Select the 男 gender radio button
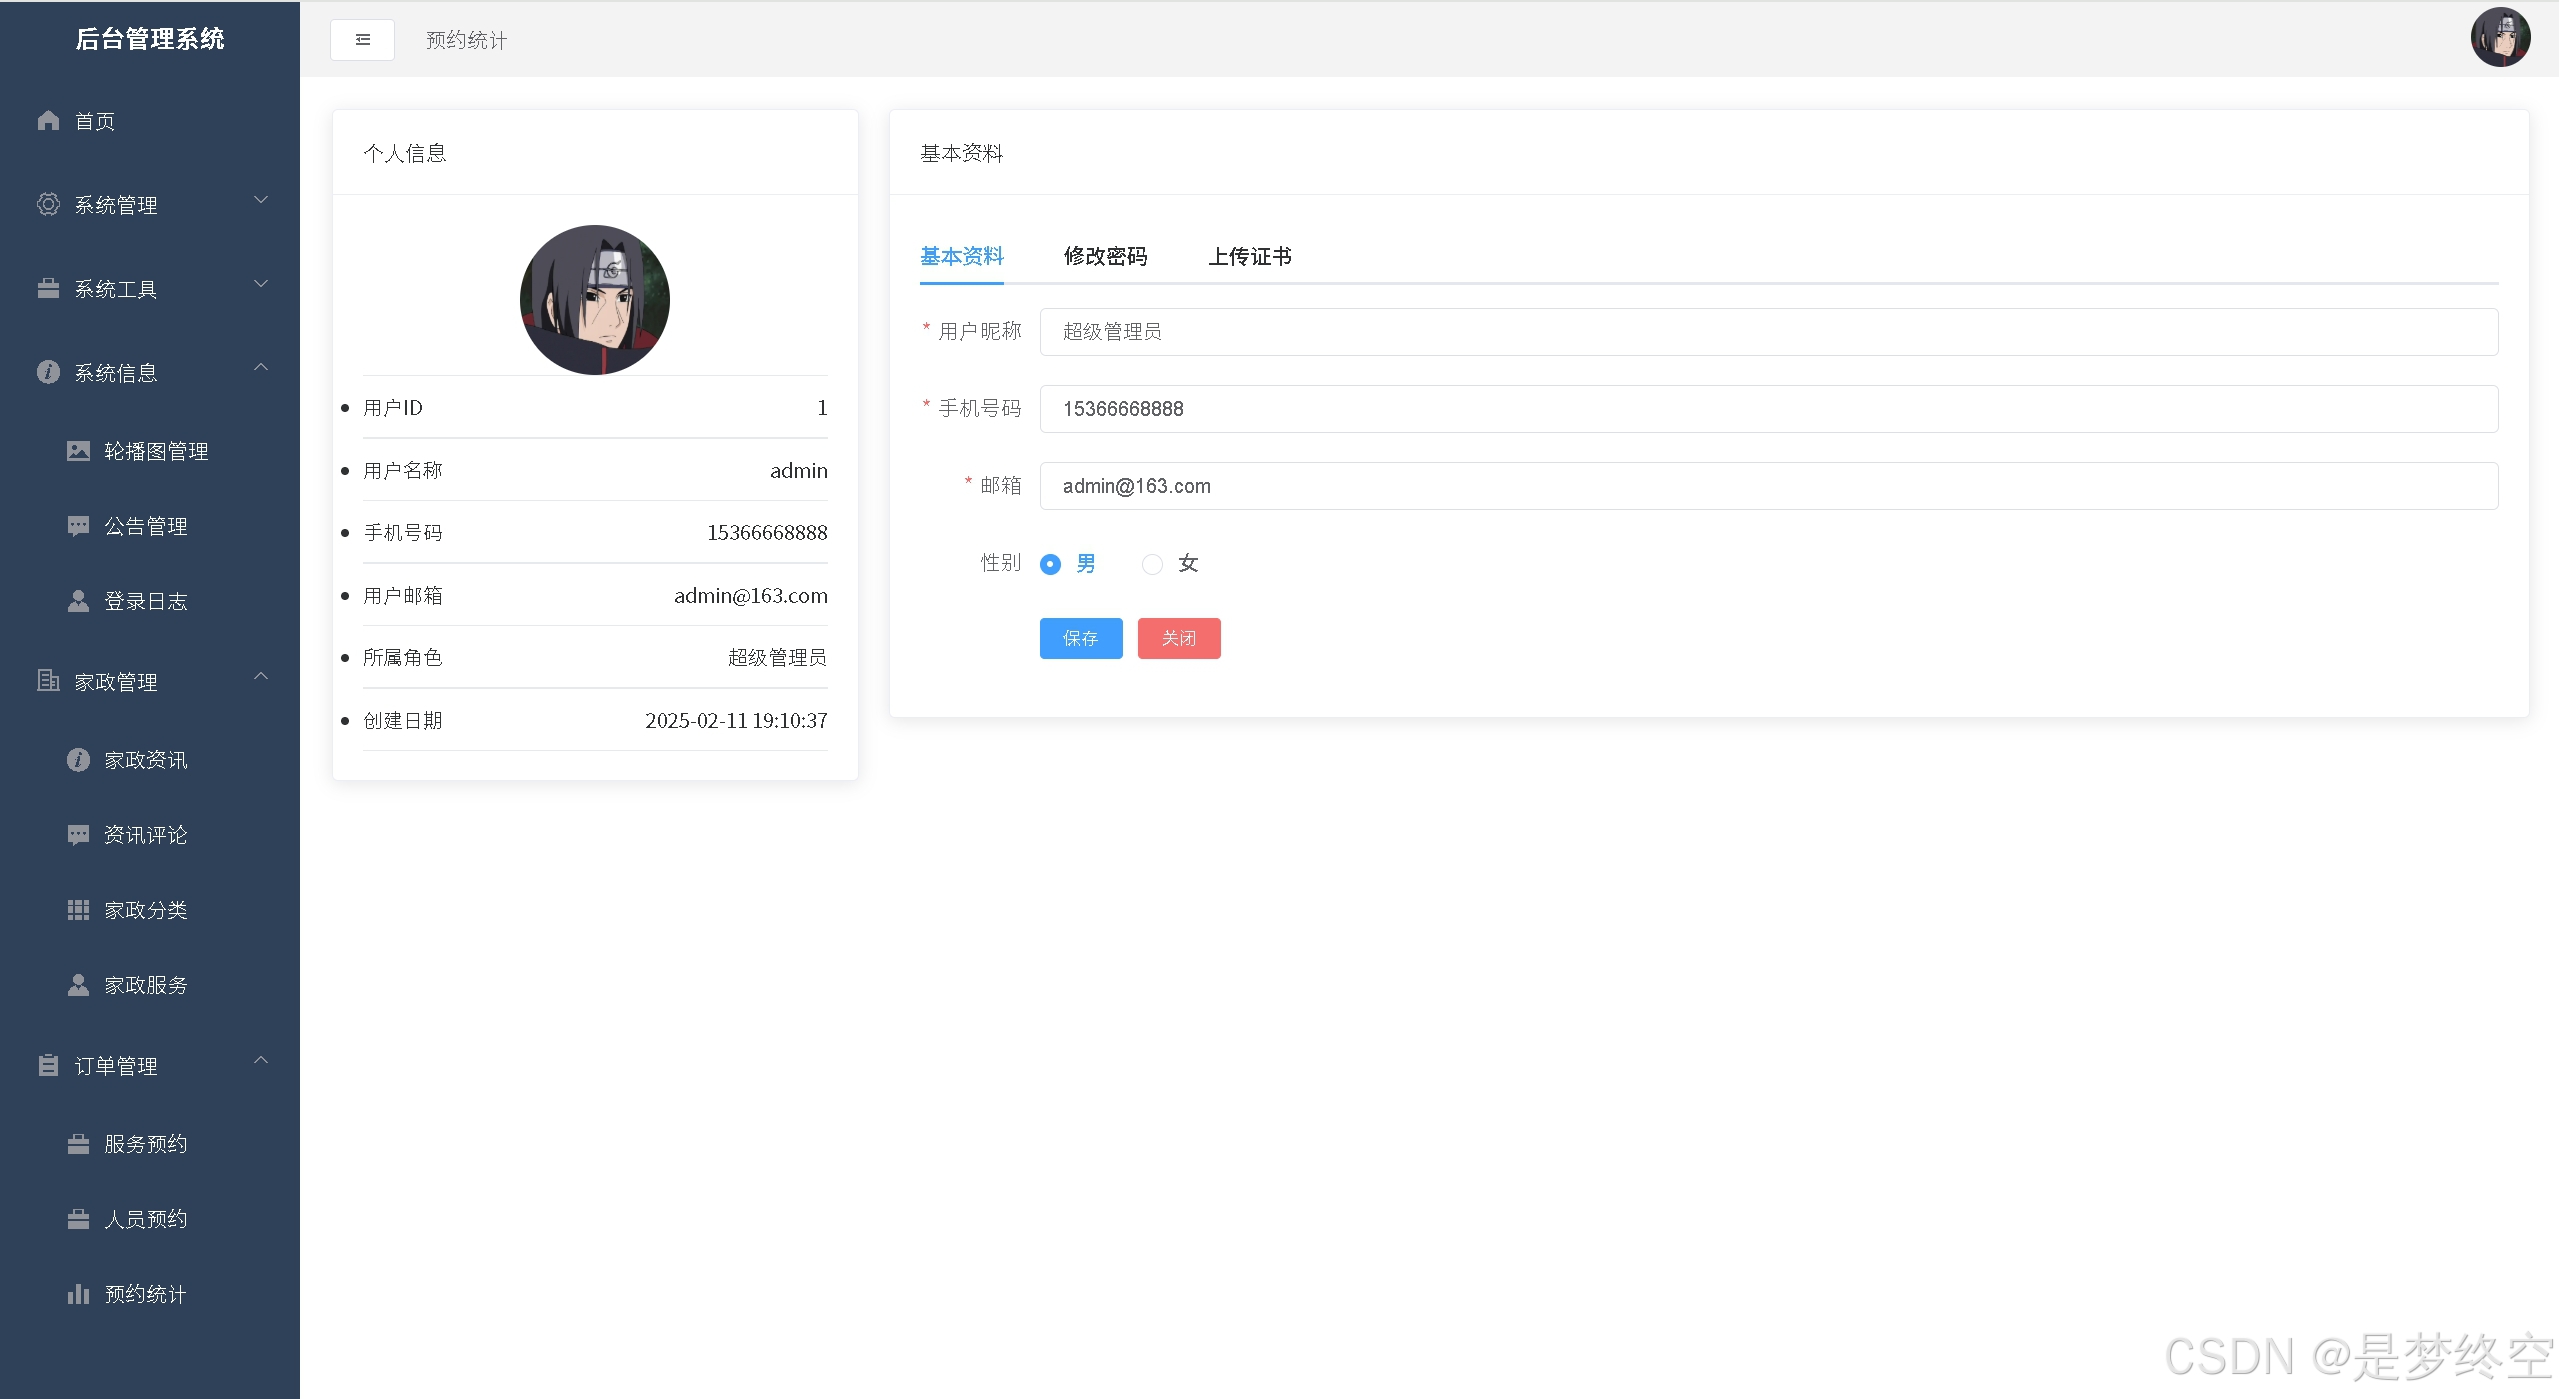Viewport: 2559px width, 1399px height. pos(1050,564)
